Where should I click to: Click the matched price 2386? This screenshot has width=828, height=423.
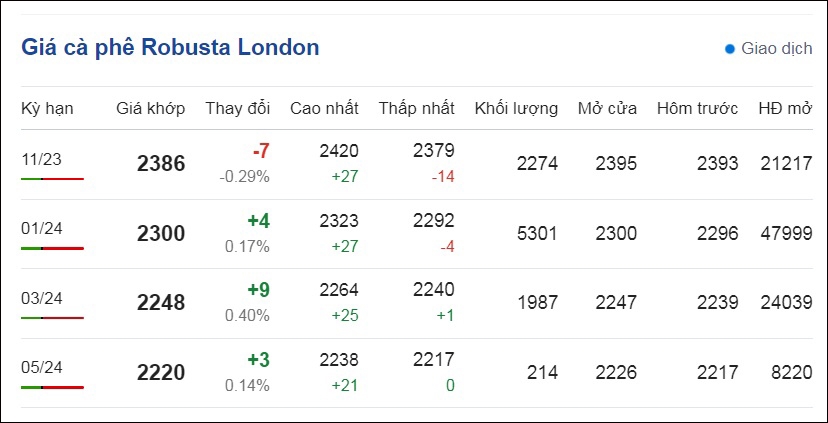click(161, 164)
